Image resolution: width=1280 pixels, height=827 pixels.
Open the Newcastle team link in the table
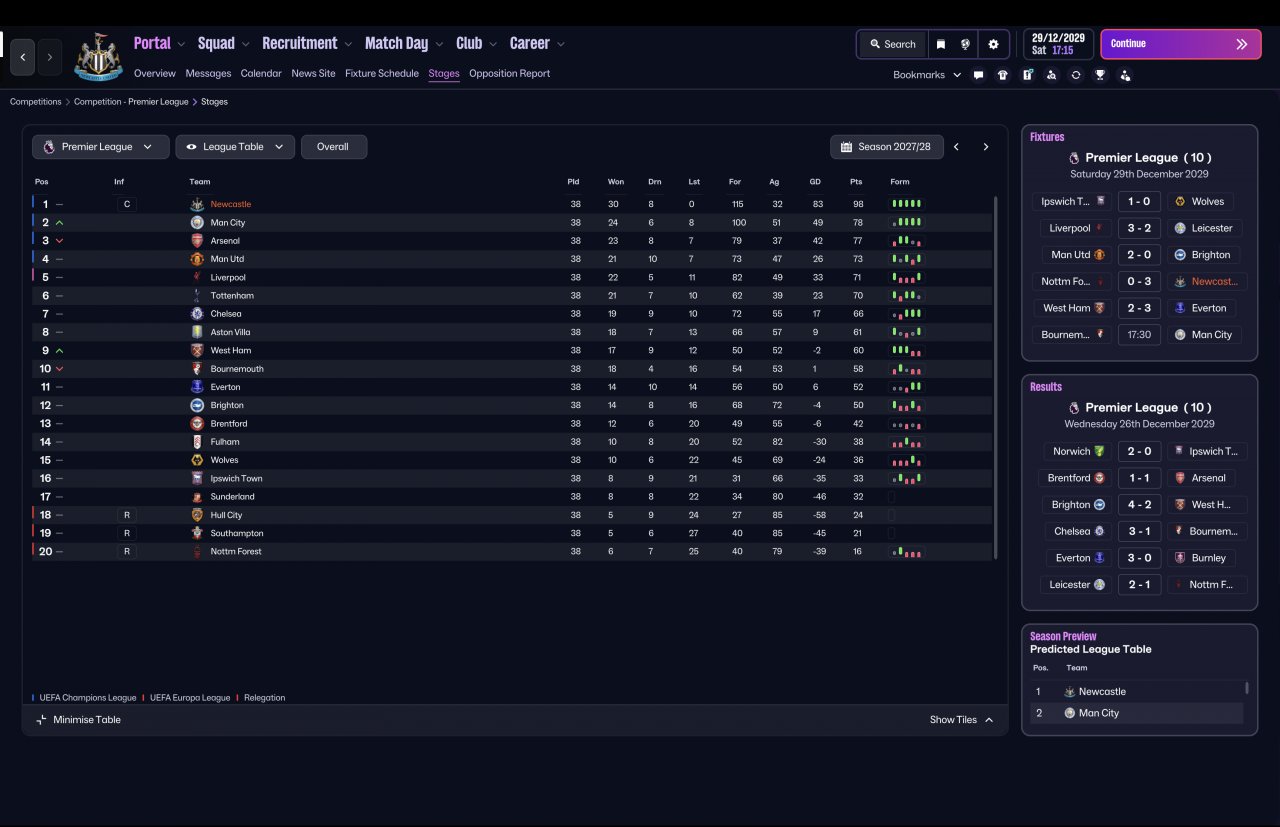(231, 205)
